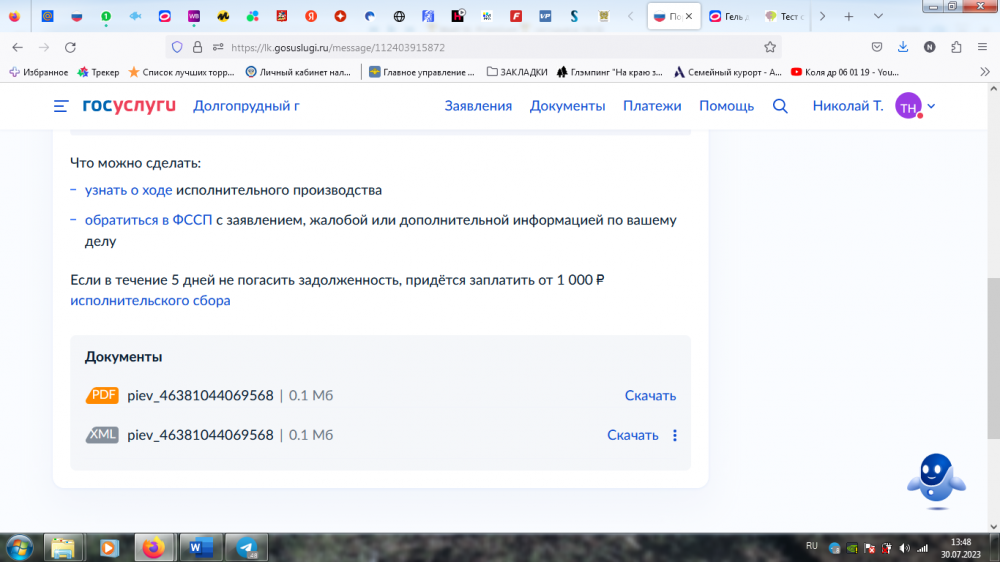Bookmark this page with star icon
This screenshot has height=562, width=1000.
(x=770, y=47)
